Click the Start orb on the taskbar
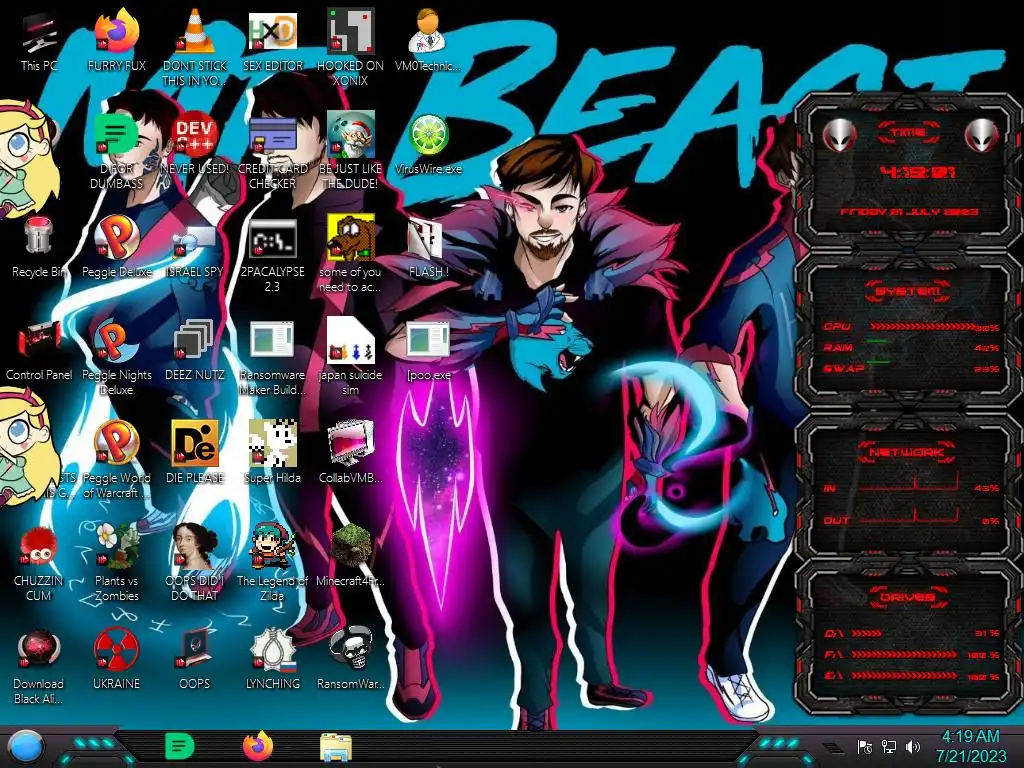This screenshot has width=1024, height=768. (x=25, y=746)
